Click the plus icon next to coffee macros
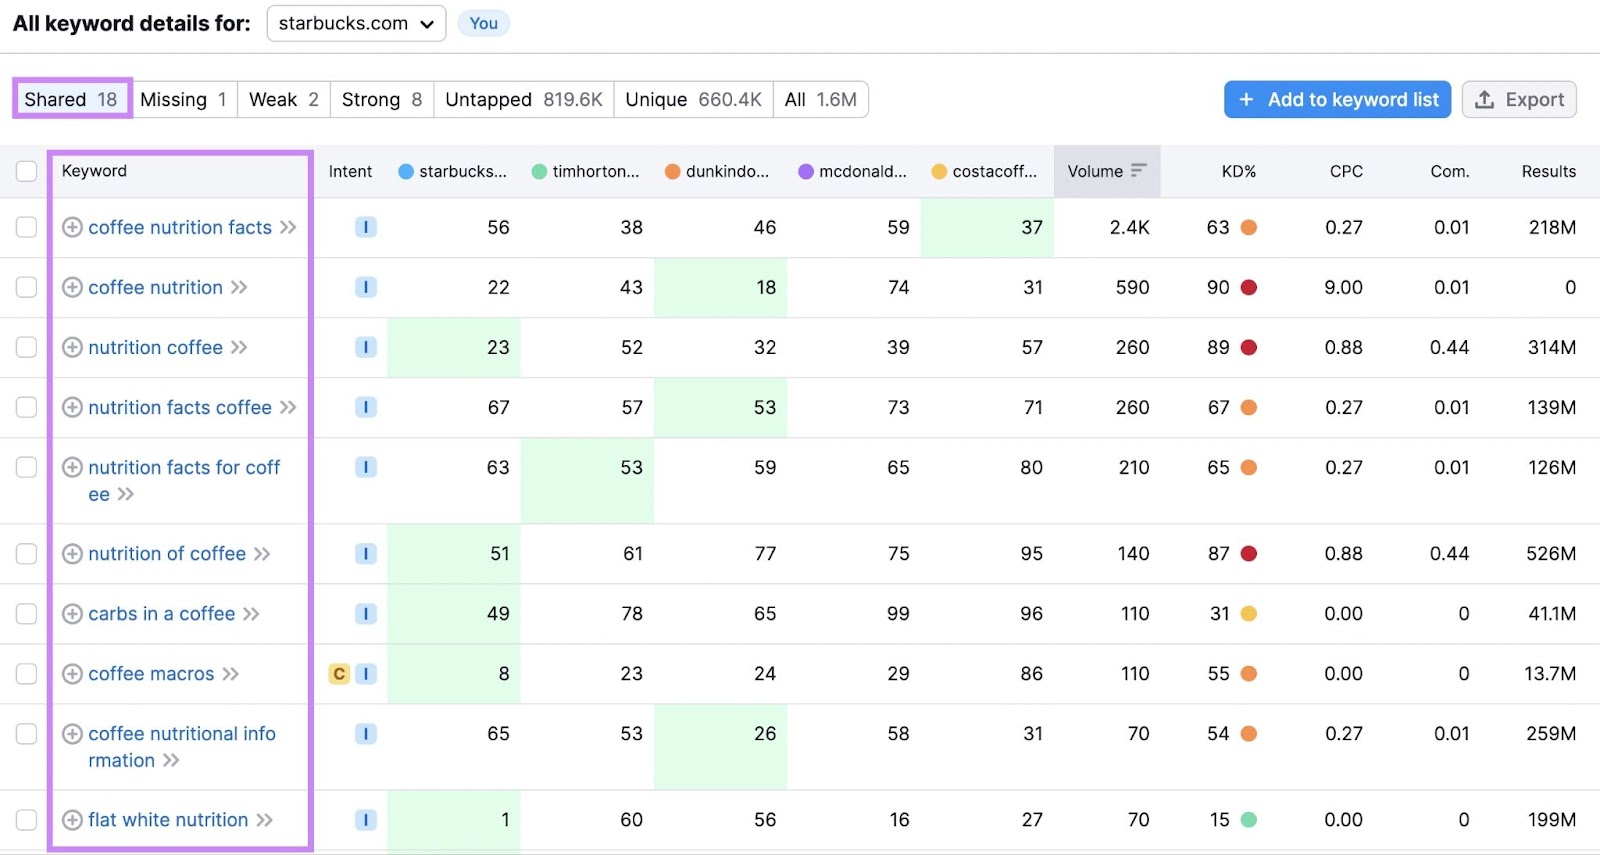The height and width of the screenshot is (855, 1600). point(72,674)
